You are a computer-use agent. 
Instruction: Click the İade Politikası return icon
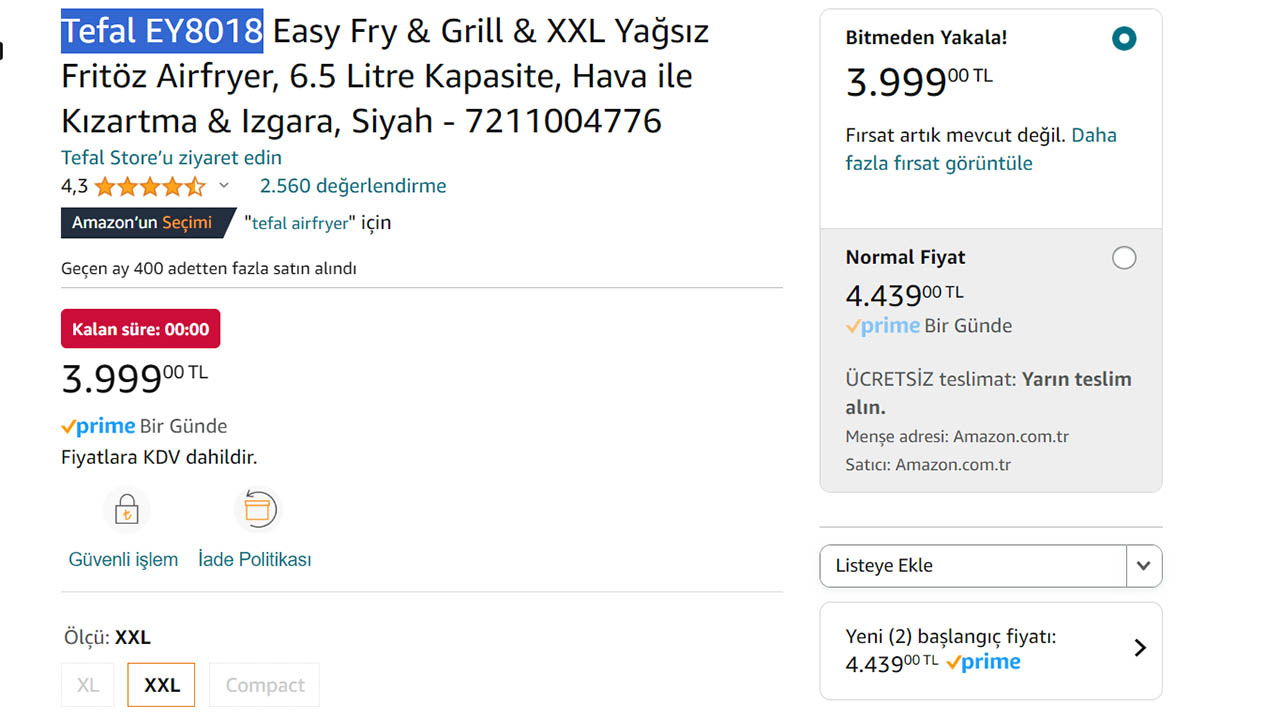coord(258,508)
